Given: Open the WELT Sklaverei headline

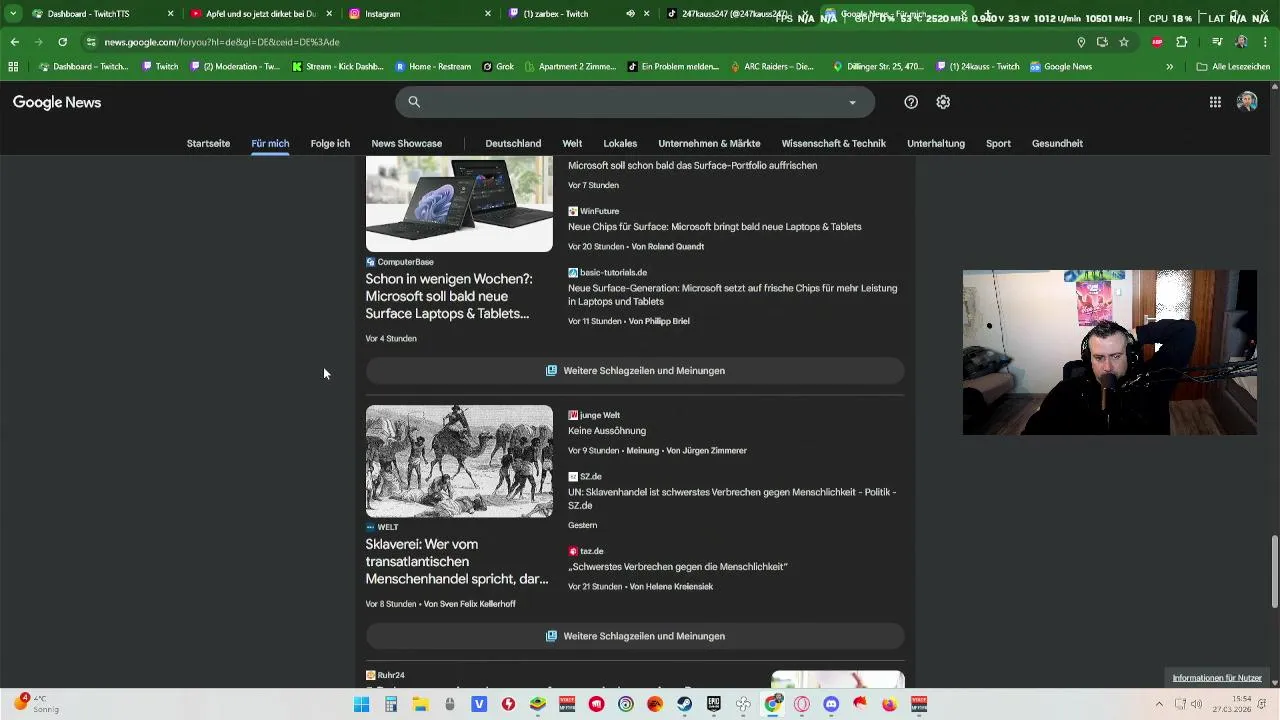Looking at the screenshot, I should pyautogui.click(x=457, y=561).
